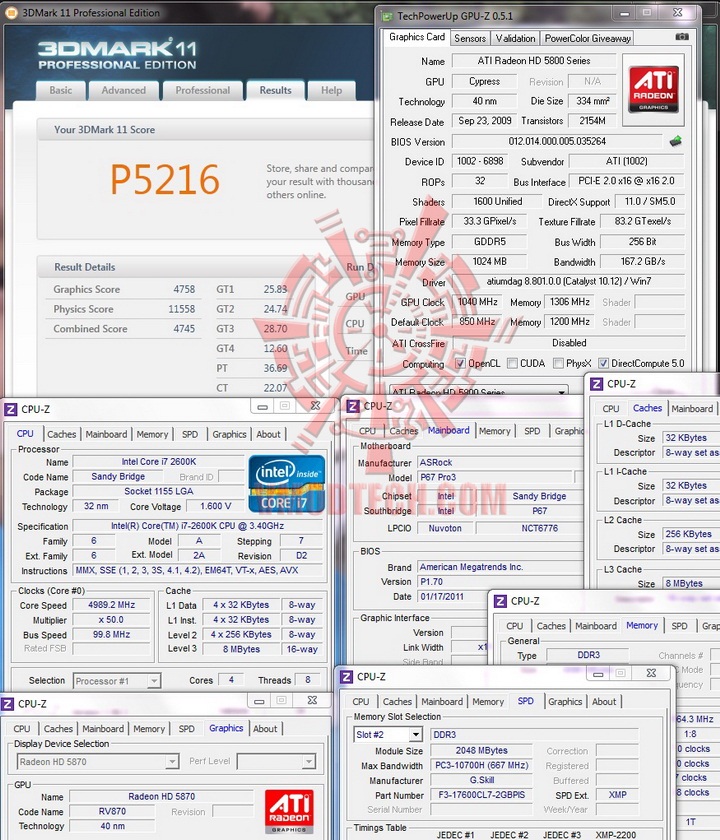Click the Intel Core i7 logo in CPU-Z

(x=287, y=484)
